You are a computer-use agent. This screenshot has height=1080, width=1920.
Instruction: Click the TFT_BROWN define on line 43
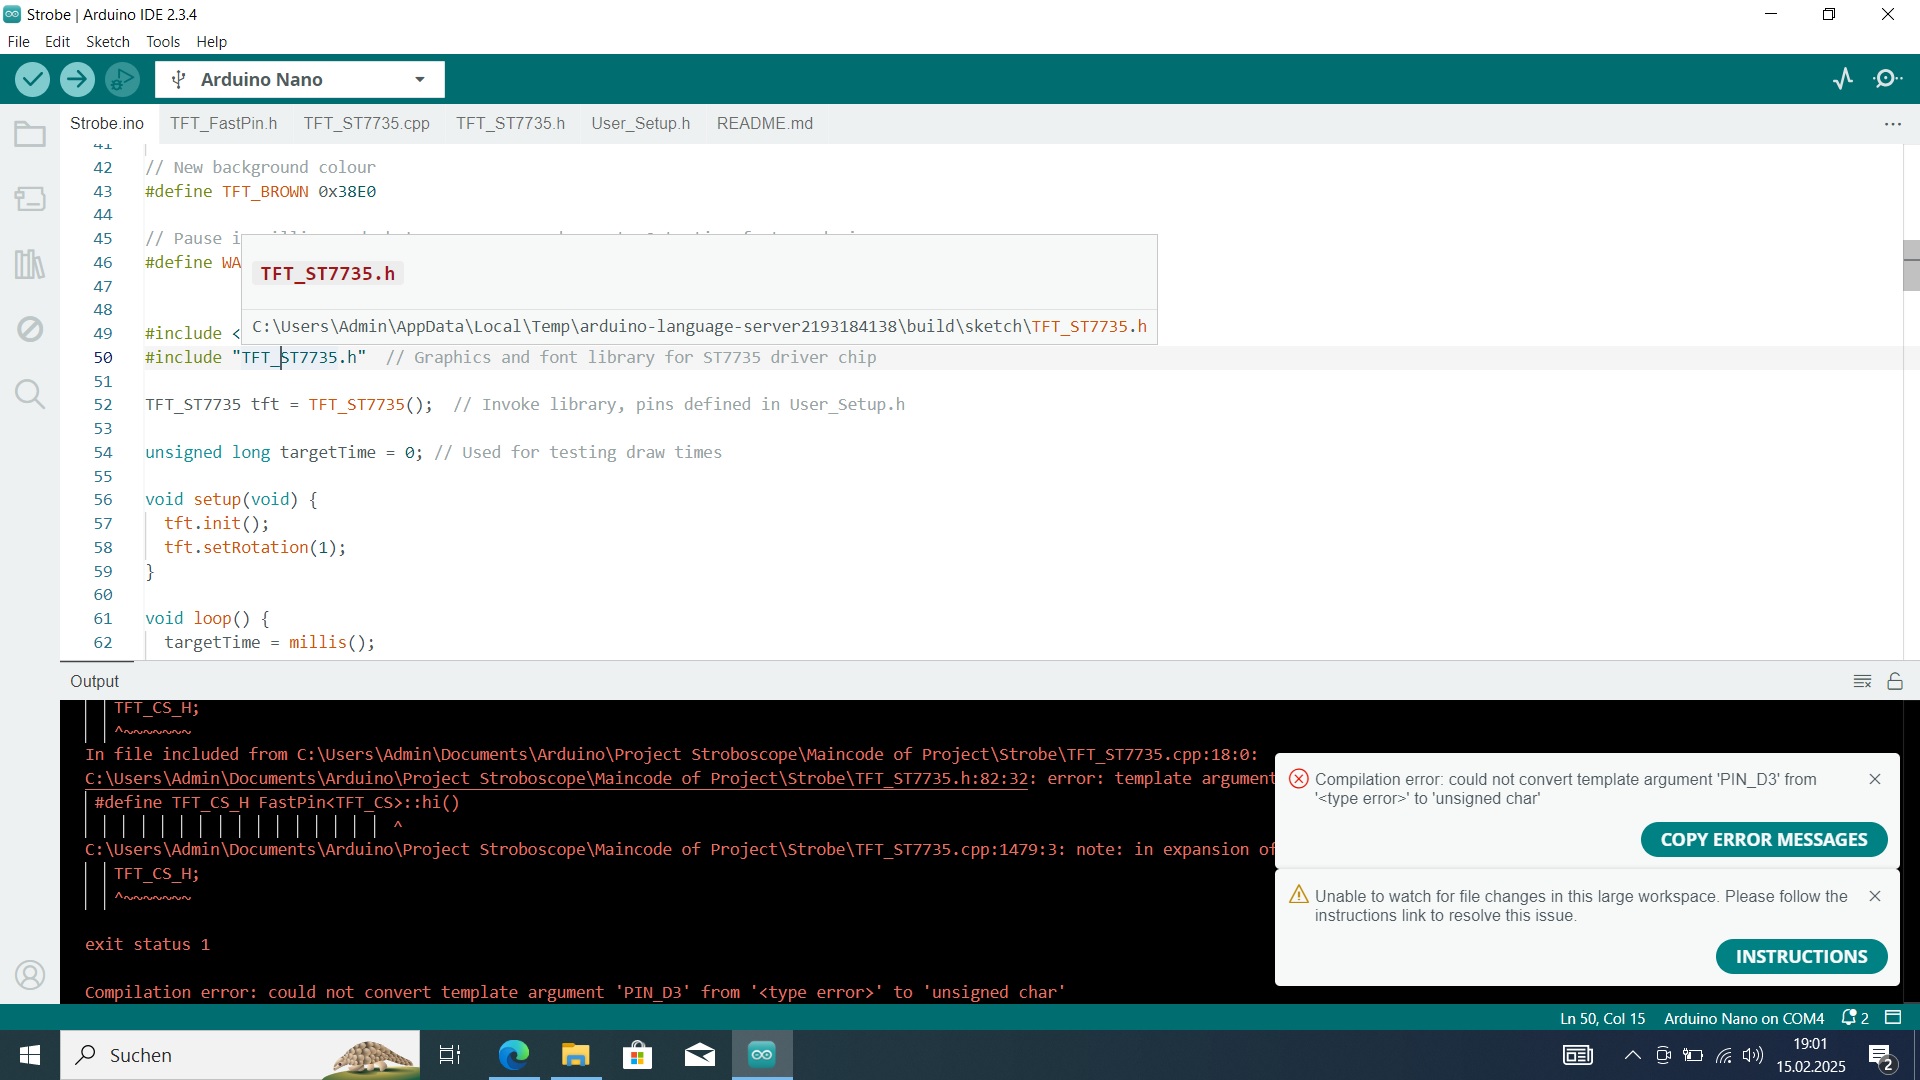click(265, 191)
